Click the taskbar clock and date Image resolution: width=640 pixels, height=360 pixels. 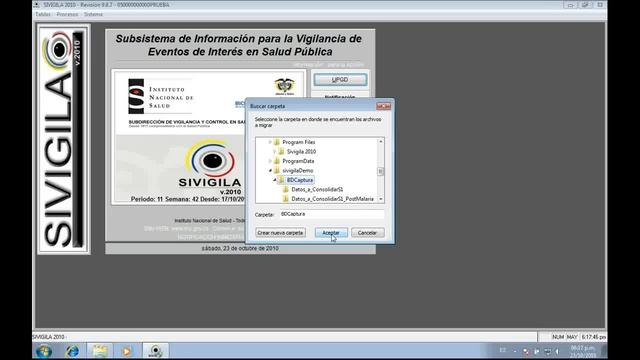click(x=583, y=351)
